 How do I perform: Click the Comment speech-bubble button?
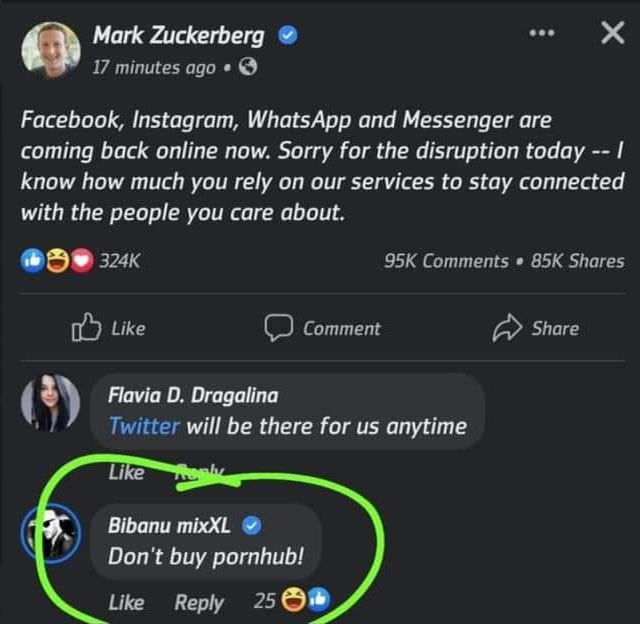[322, 328]
